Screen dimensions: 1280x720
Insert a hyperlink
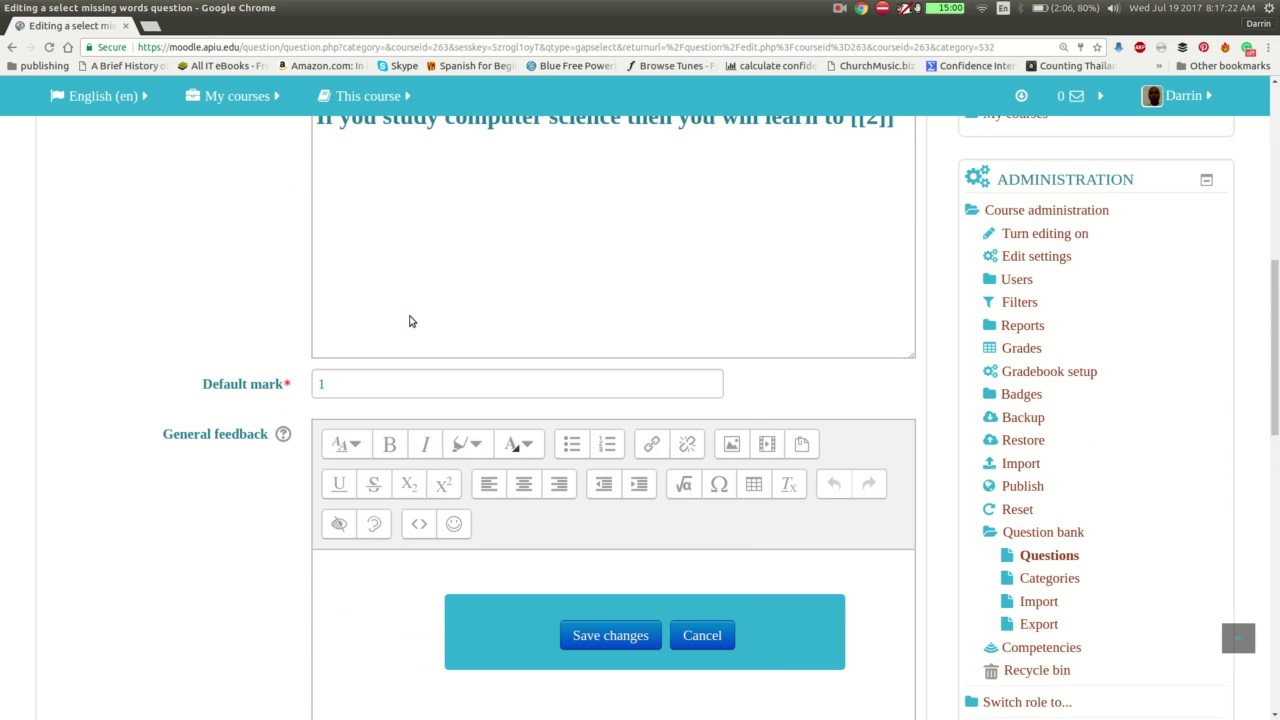click(652, 444)
